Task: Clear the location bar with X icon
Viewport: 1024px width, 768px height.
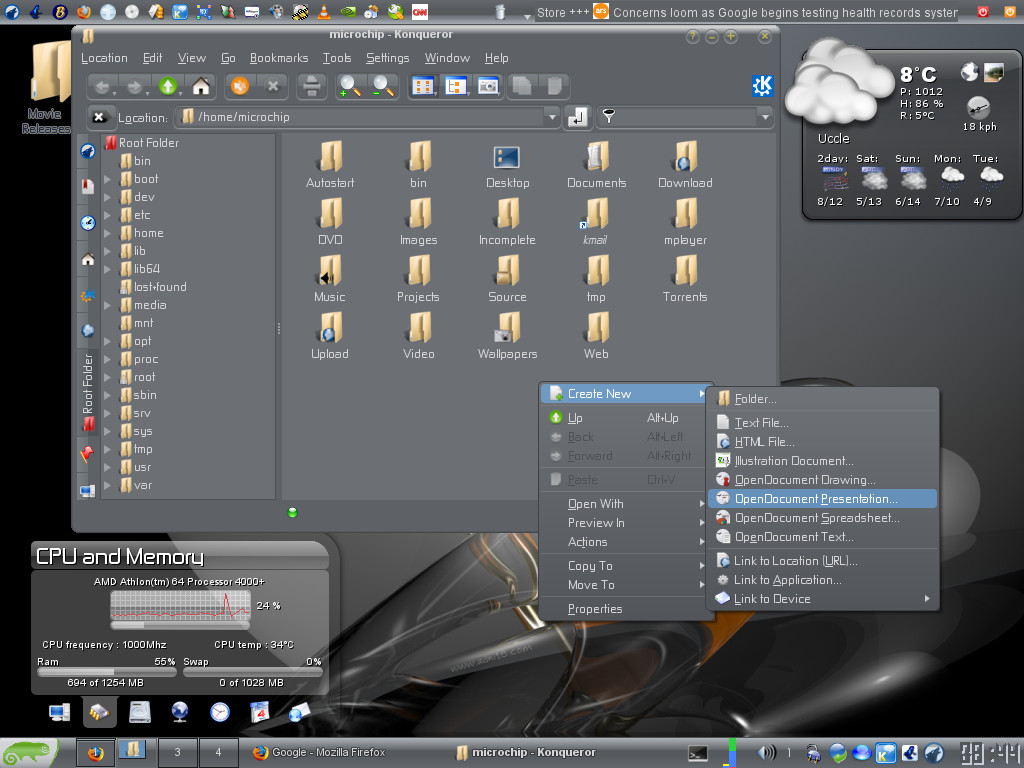Action: 99,117
